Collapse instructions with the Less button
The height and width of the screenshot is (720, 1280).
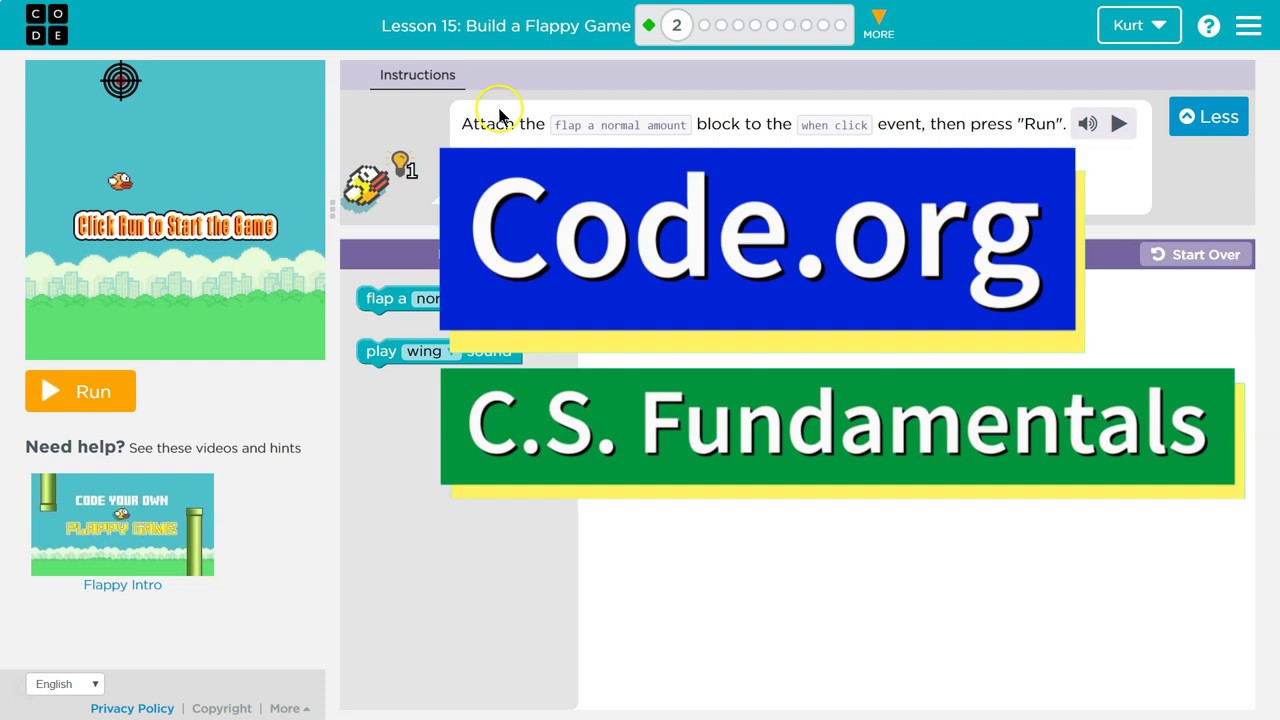click(1208, 117)
